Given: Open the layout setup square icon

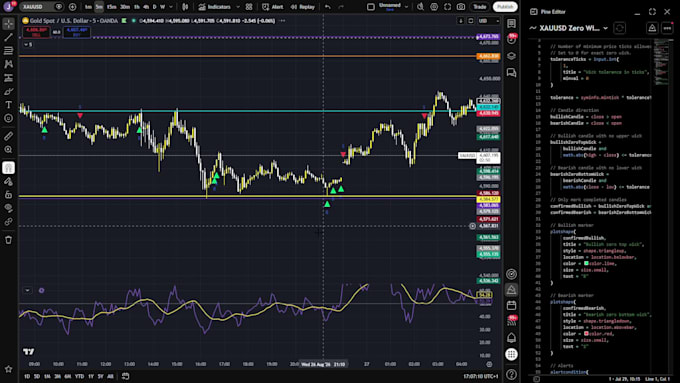Looking at the screenshot, I should [370, 7].
